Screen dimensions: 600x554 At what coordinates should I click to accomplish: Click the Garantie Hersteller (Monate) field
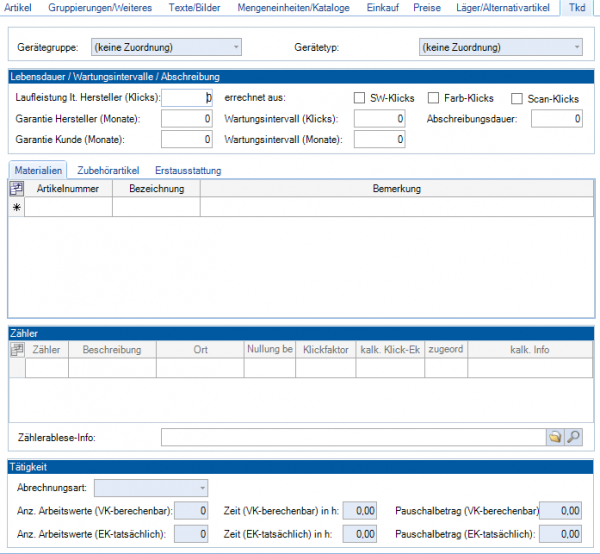tap(186, 119)
